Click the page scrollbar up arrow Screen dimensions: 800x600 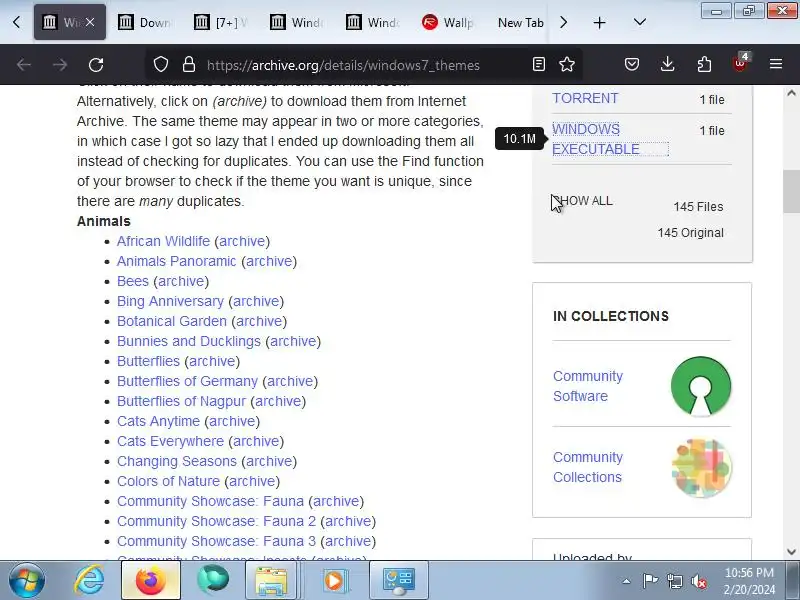pyautogui.click(x=791, y=93)
